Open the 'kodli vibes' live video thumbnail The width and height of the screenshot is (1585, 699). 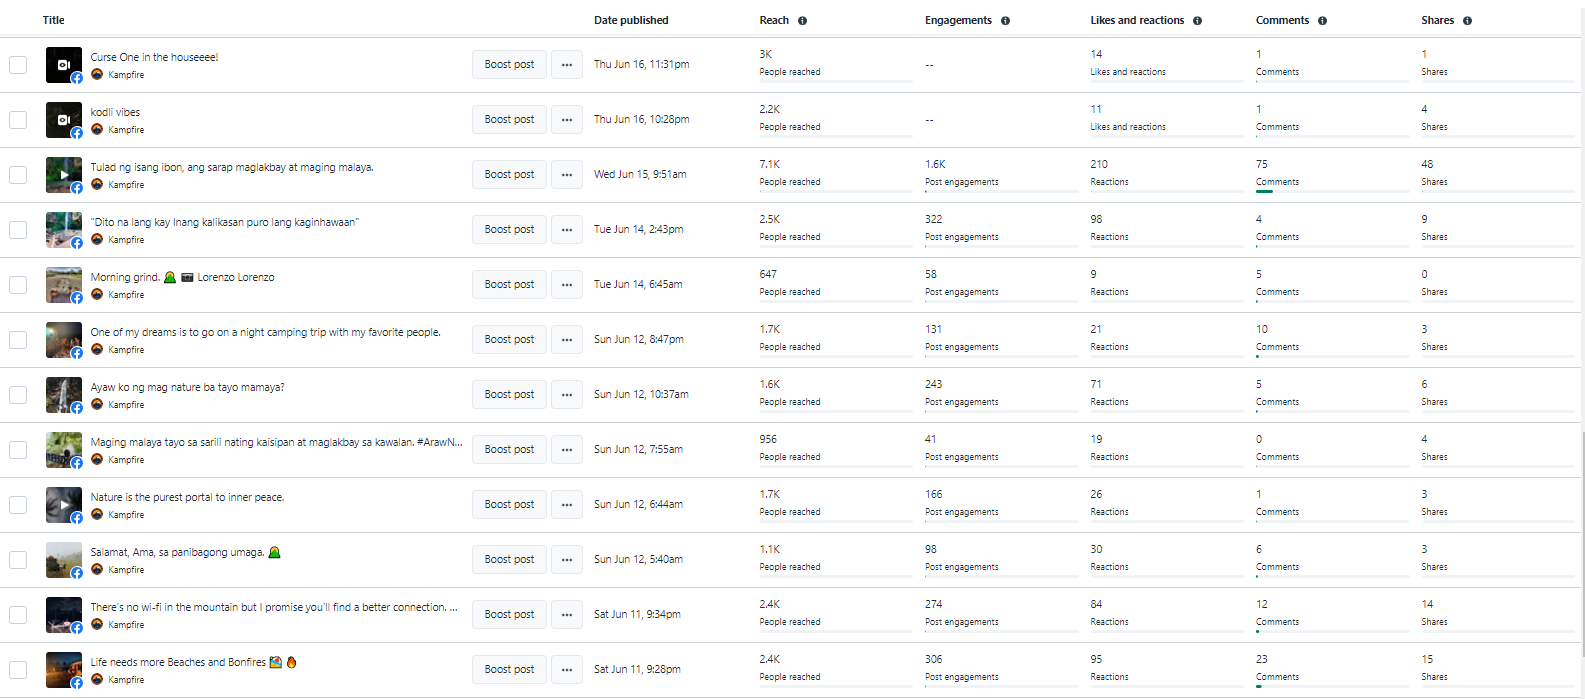tap(64, 120)
